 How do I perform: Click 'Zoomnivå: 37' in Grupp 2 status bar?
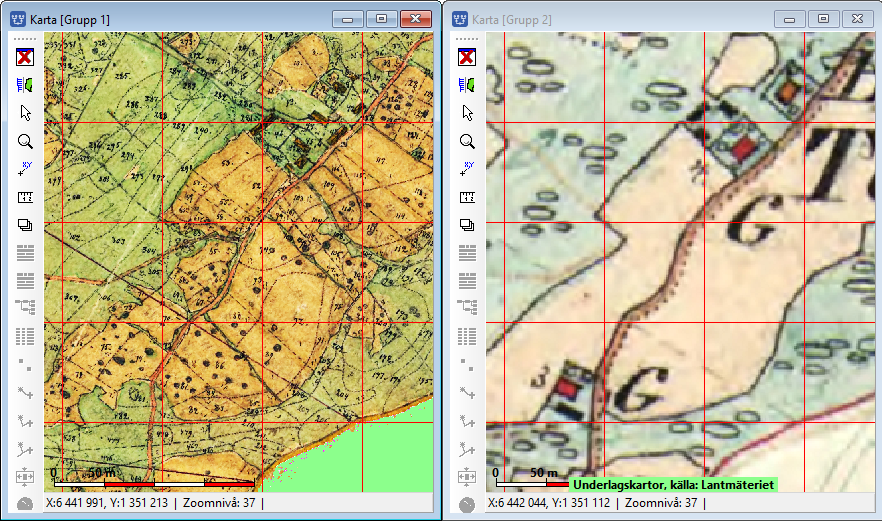pyautogui.click(x=661, y=502)
